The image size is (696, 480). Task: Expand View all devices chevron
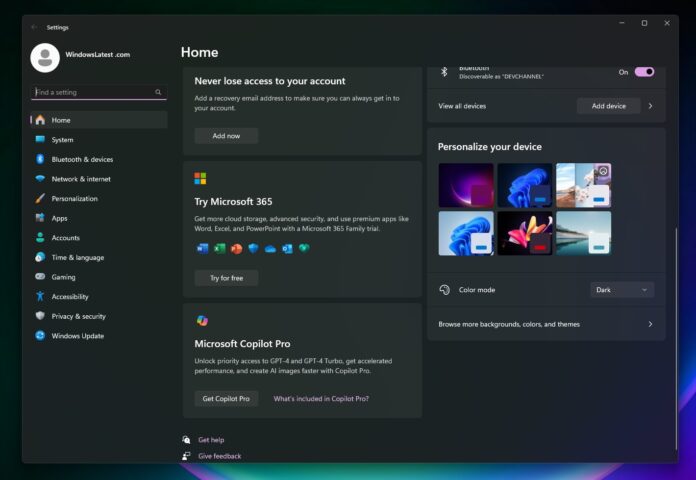point(650,106)
